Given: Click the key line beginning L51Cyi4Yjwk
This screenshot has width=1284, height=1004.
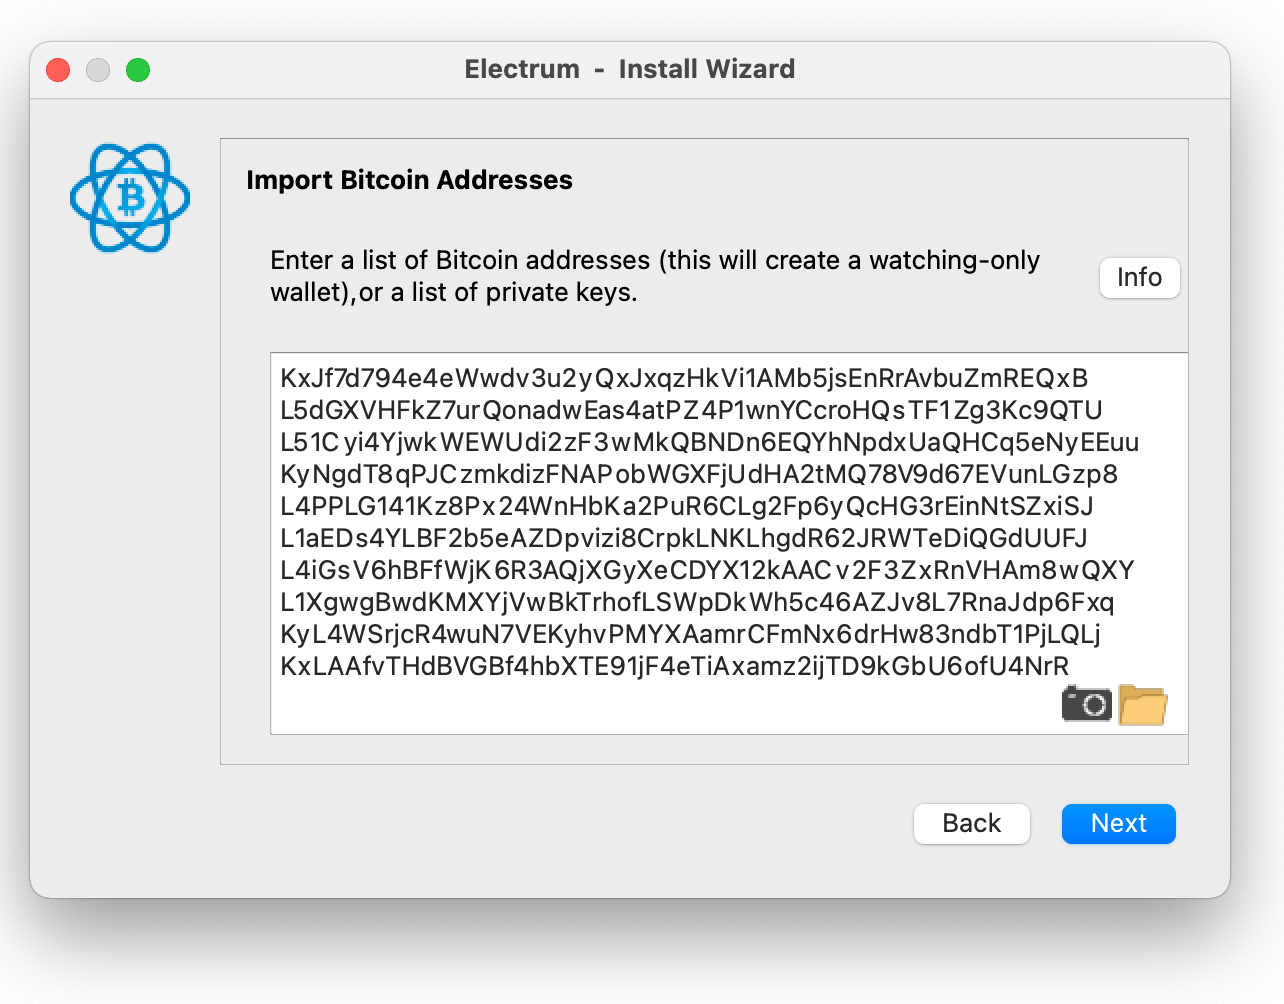Looking at the screenshot, I should pyautogui.click(x=709, y=442).
